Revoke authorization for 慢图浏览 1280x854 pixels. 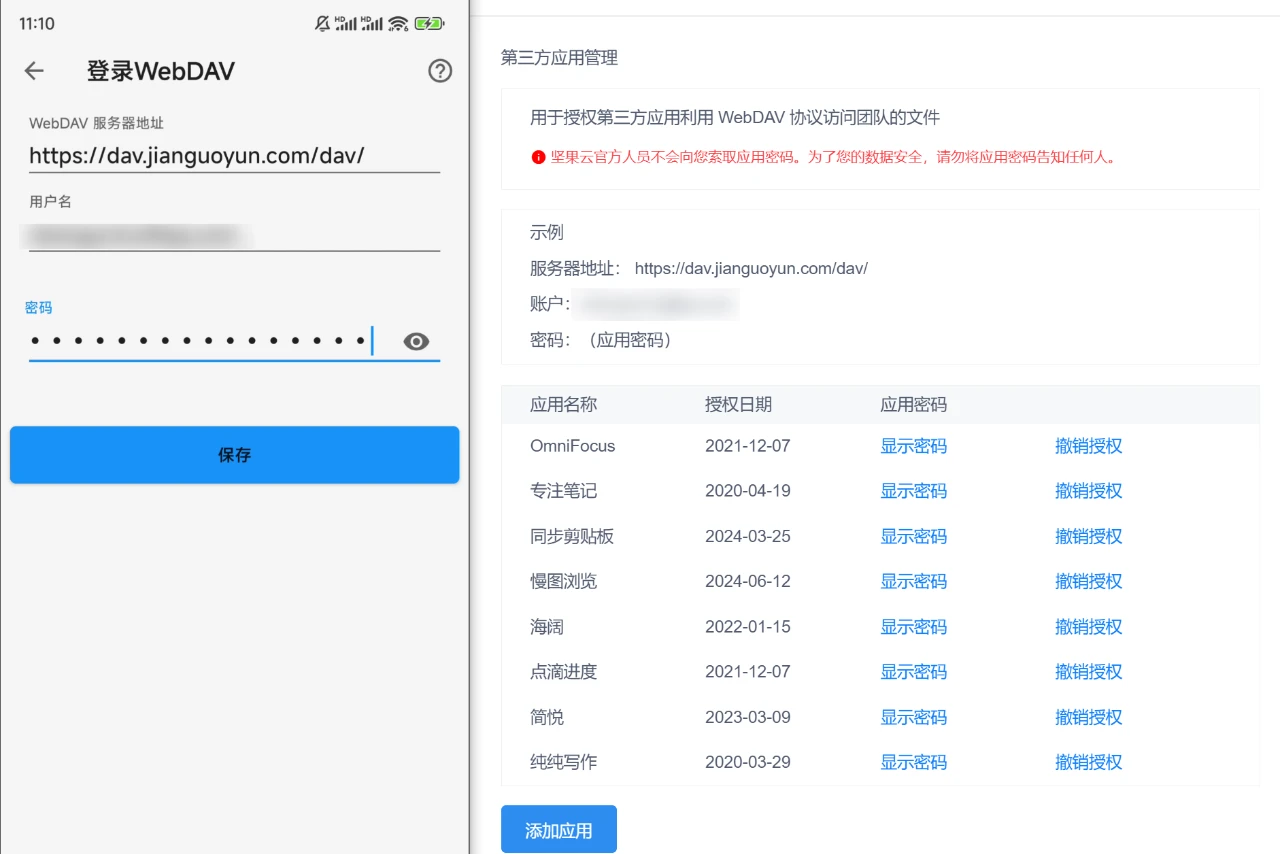(1088, 581)
